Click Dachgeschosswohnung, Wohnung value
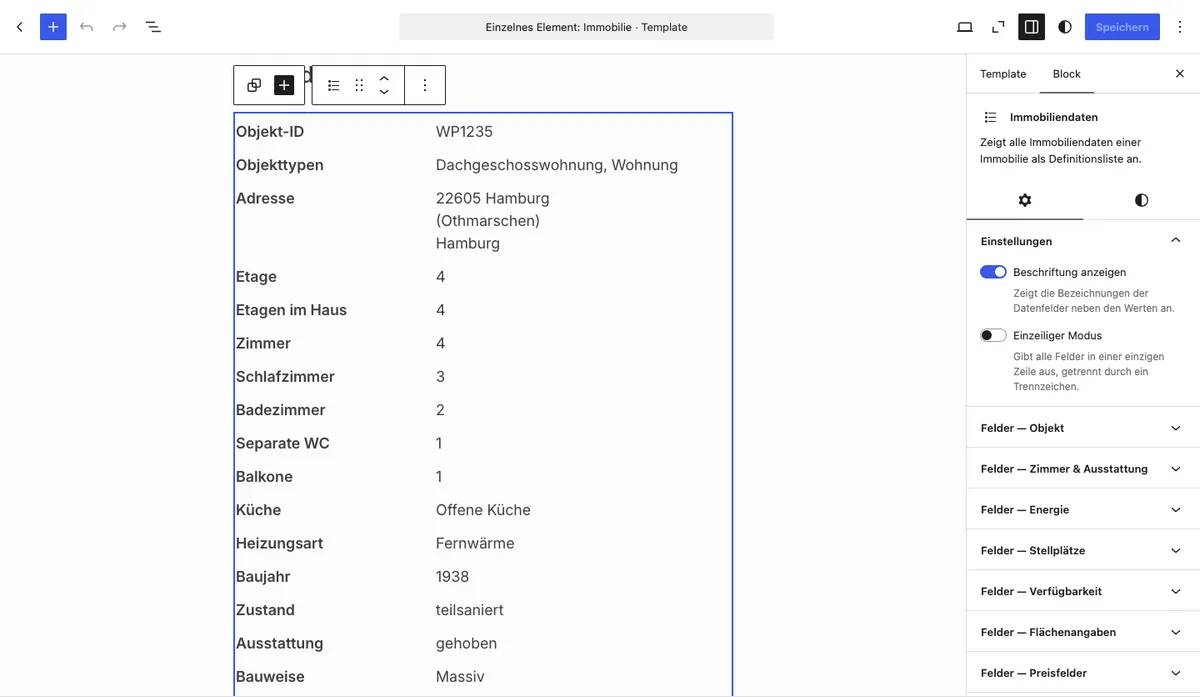Screen dimensions: 1200x697 tap(557, 165)
